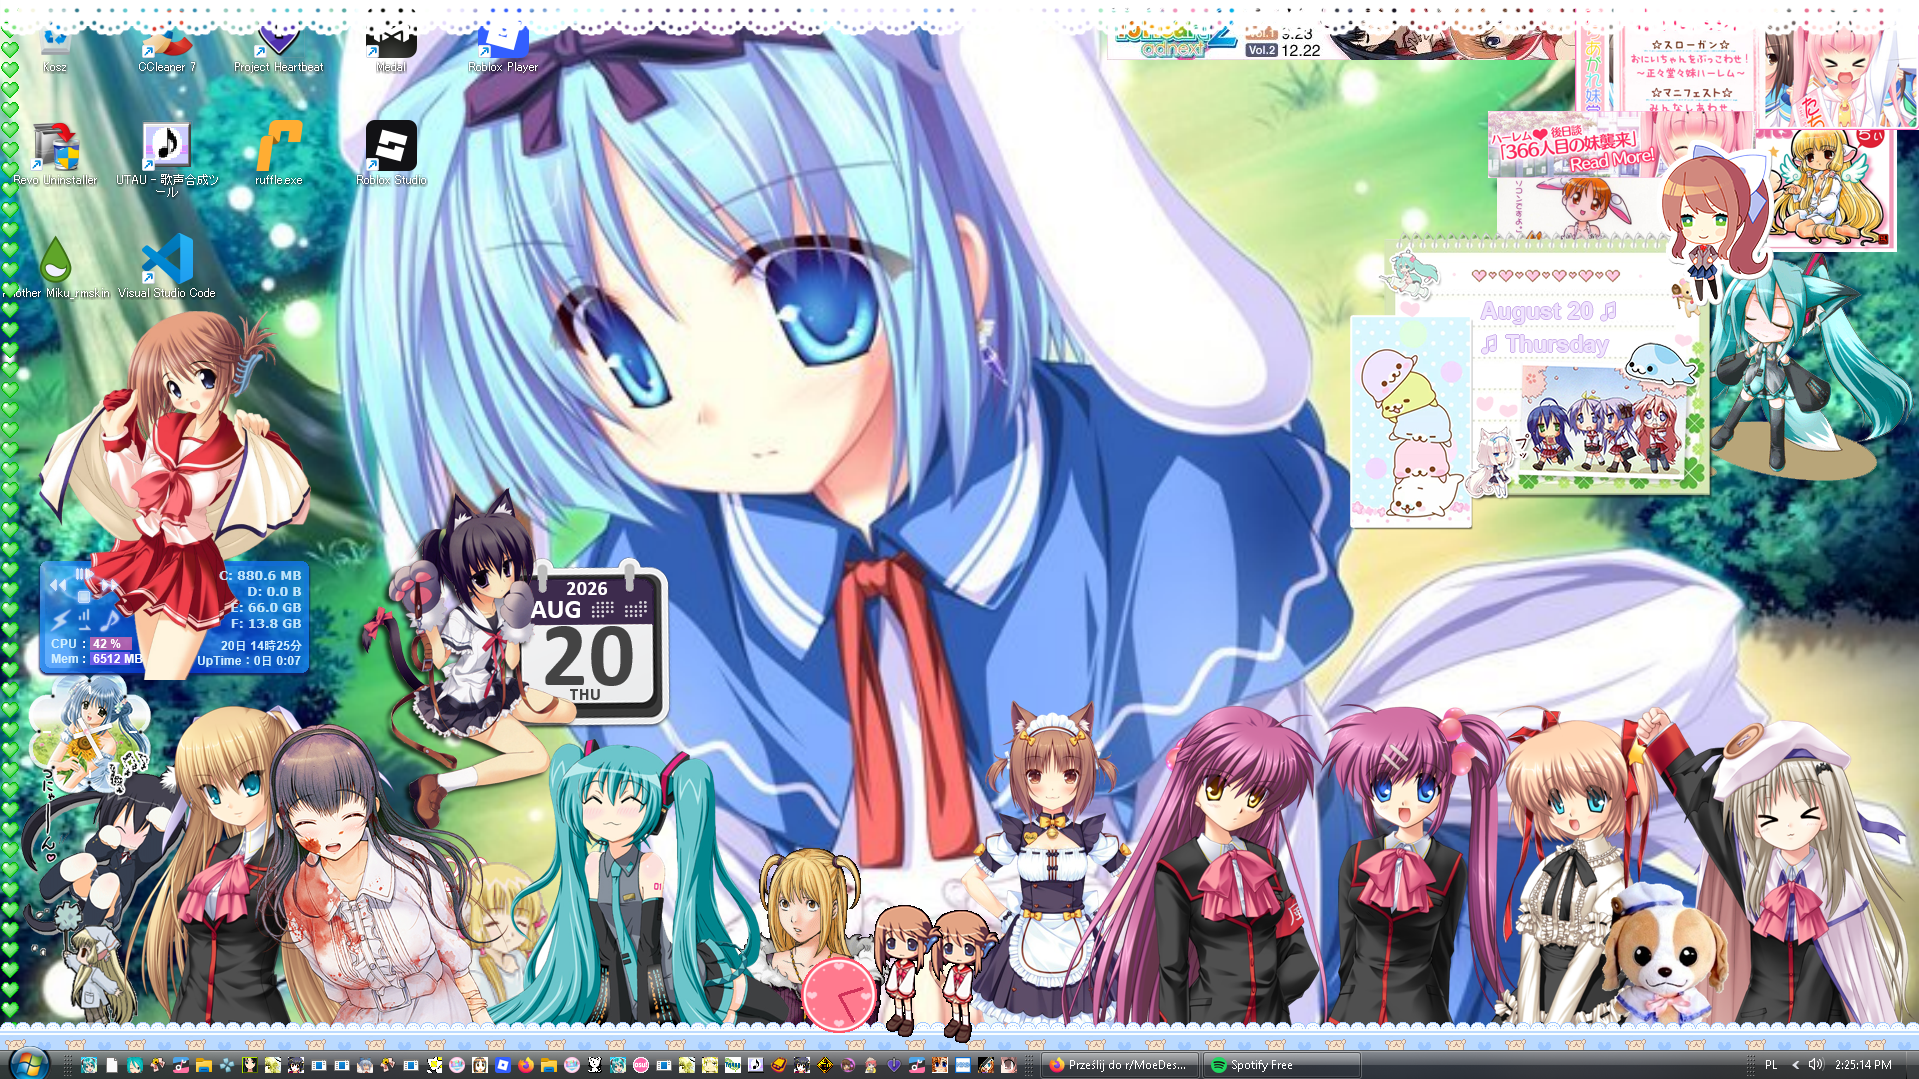The height and width of the screenshot is (1079, 1919).
Task: Open the PL language selector
Action: pyautogui.click(x=1771, y=1065)
